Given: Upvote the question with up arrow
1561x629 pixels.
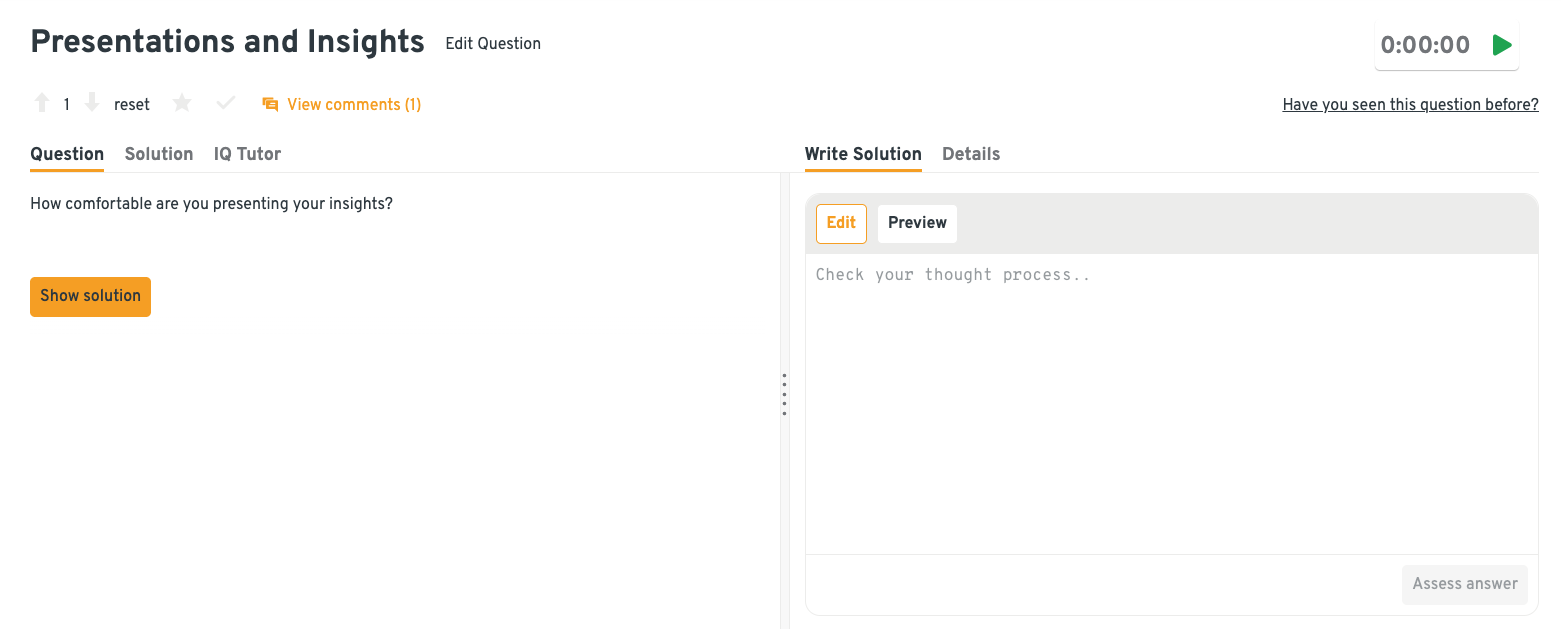Looking at the screenshot, I should point(42,103).
